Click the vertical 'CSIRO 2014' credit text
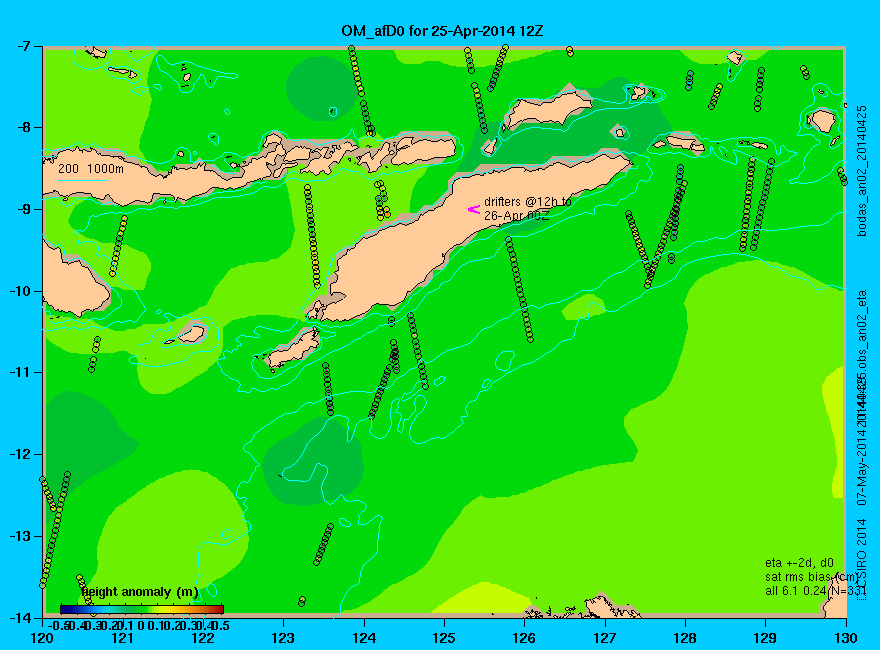Screen dimensions: 880x650 (x=863, y=556)
